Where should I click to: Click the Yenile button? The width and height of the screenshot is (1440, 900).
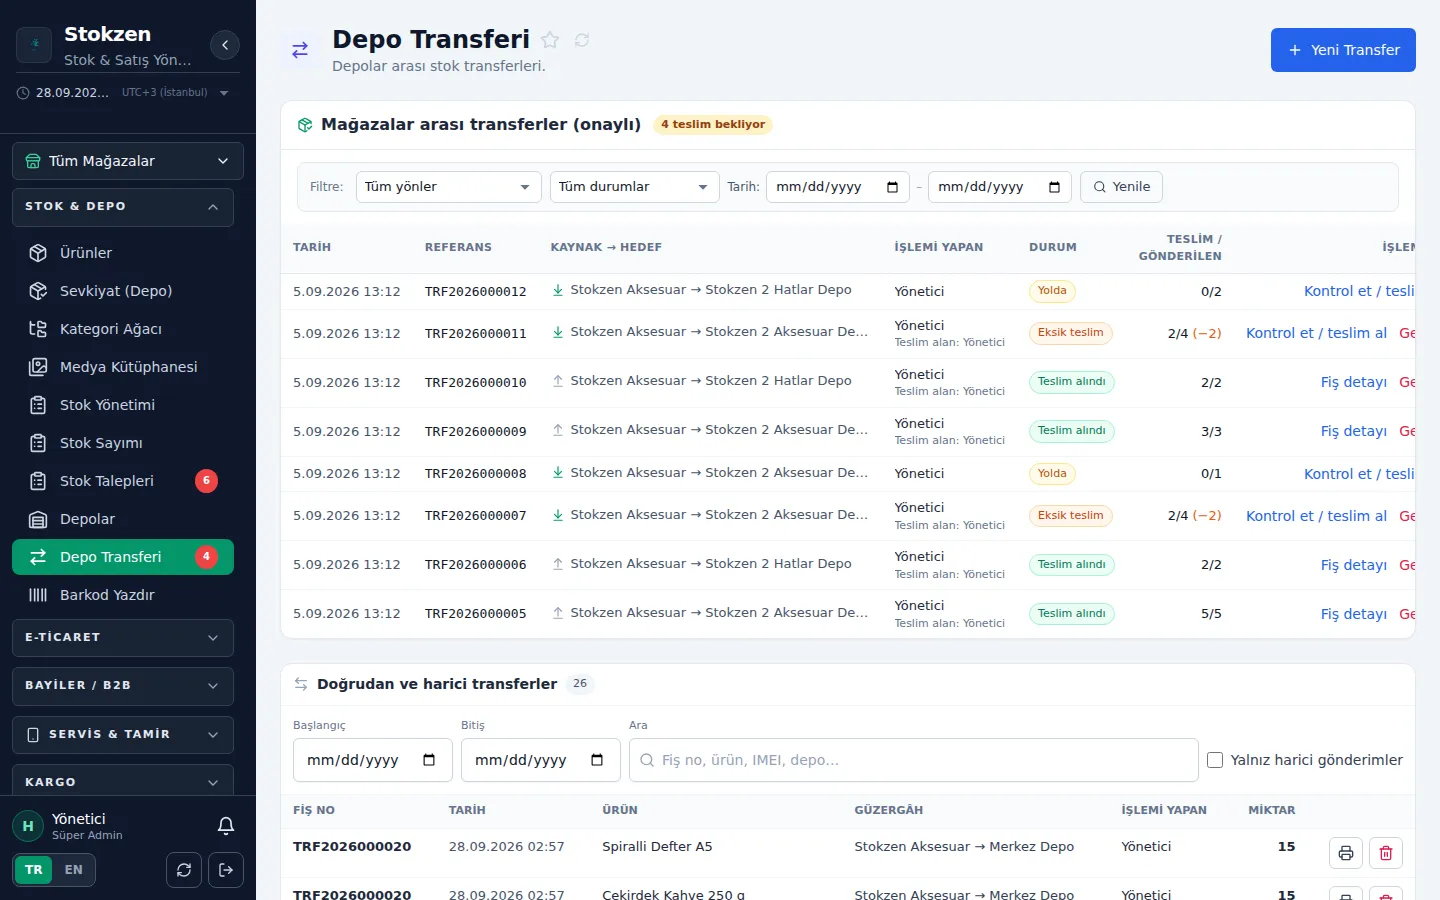coord(1121,187)
